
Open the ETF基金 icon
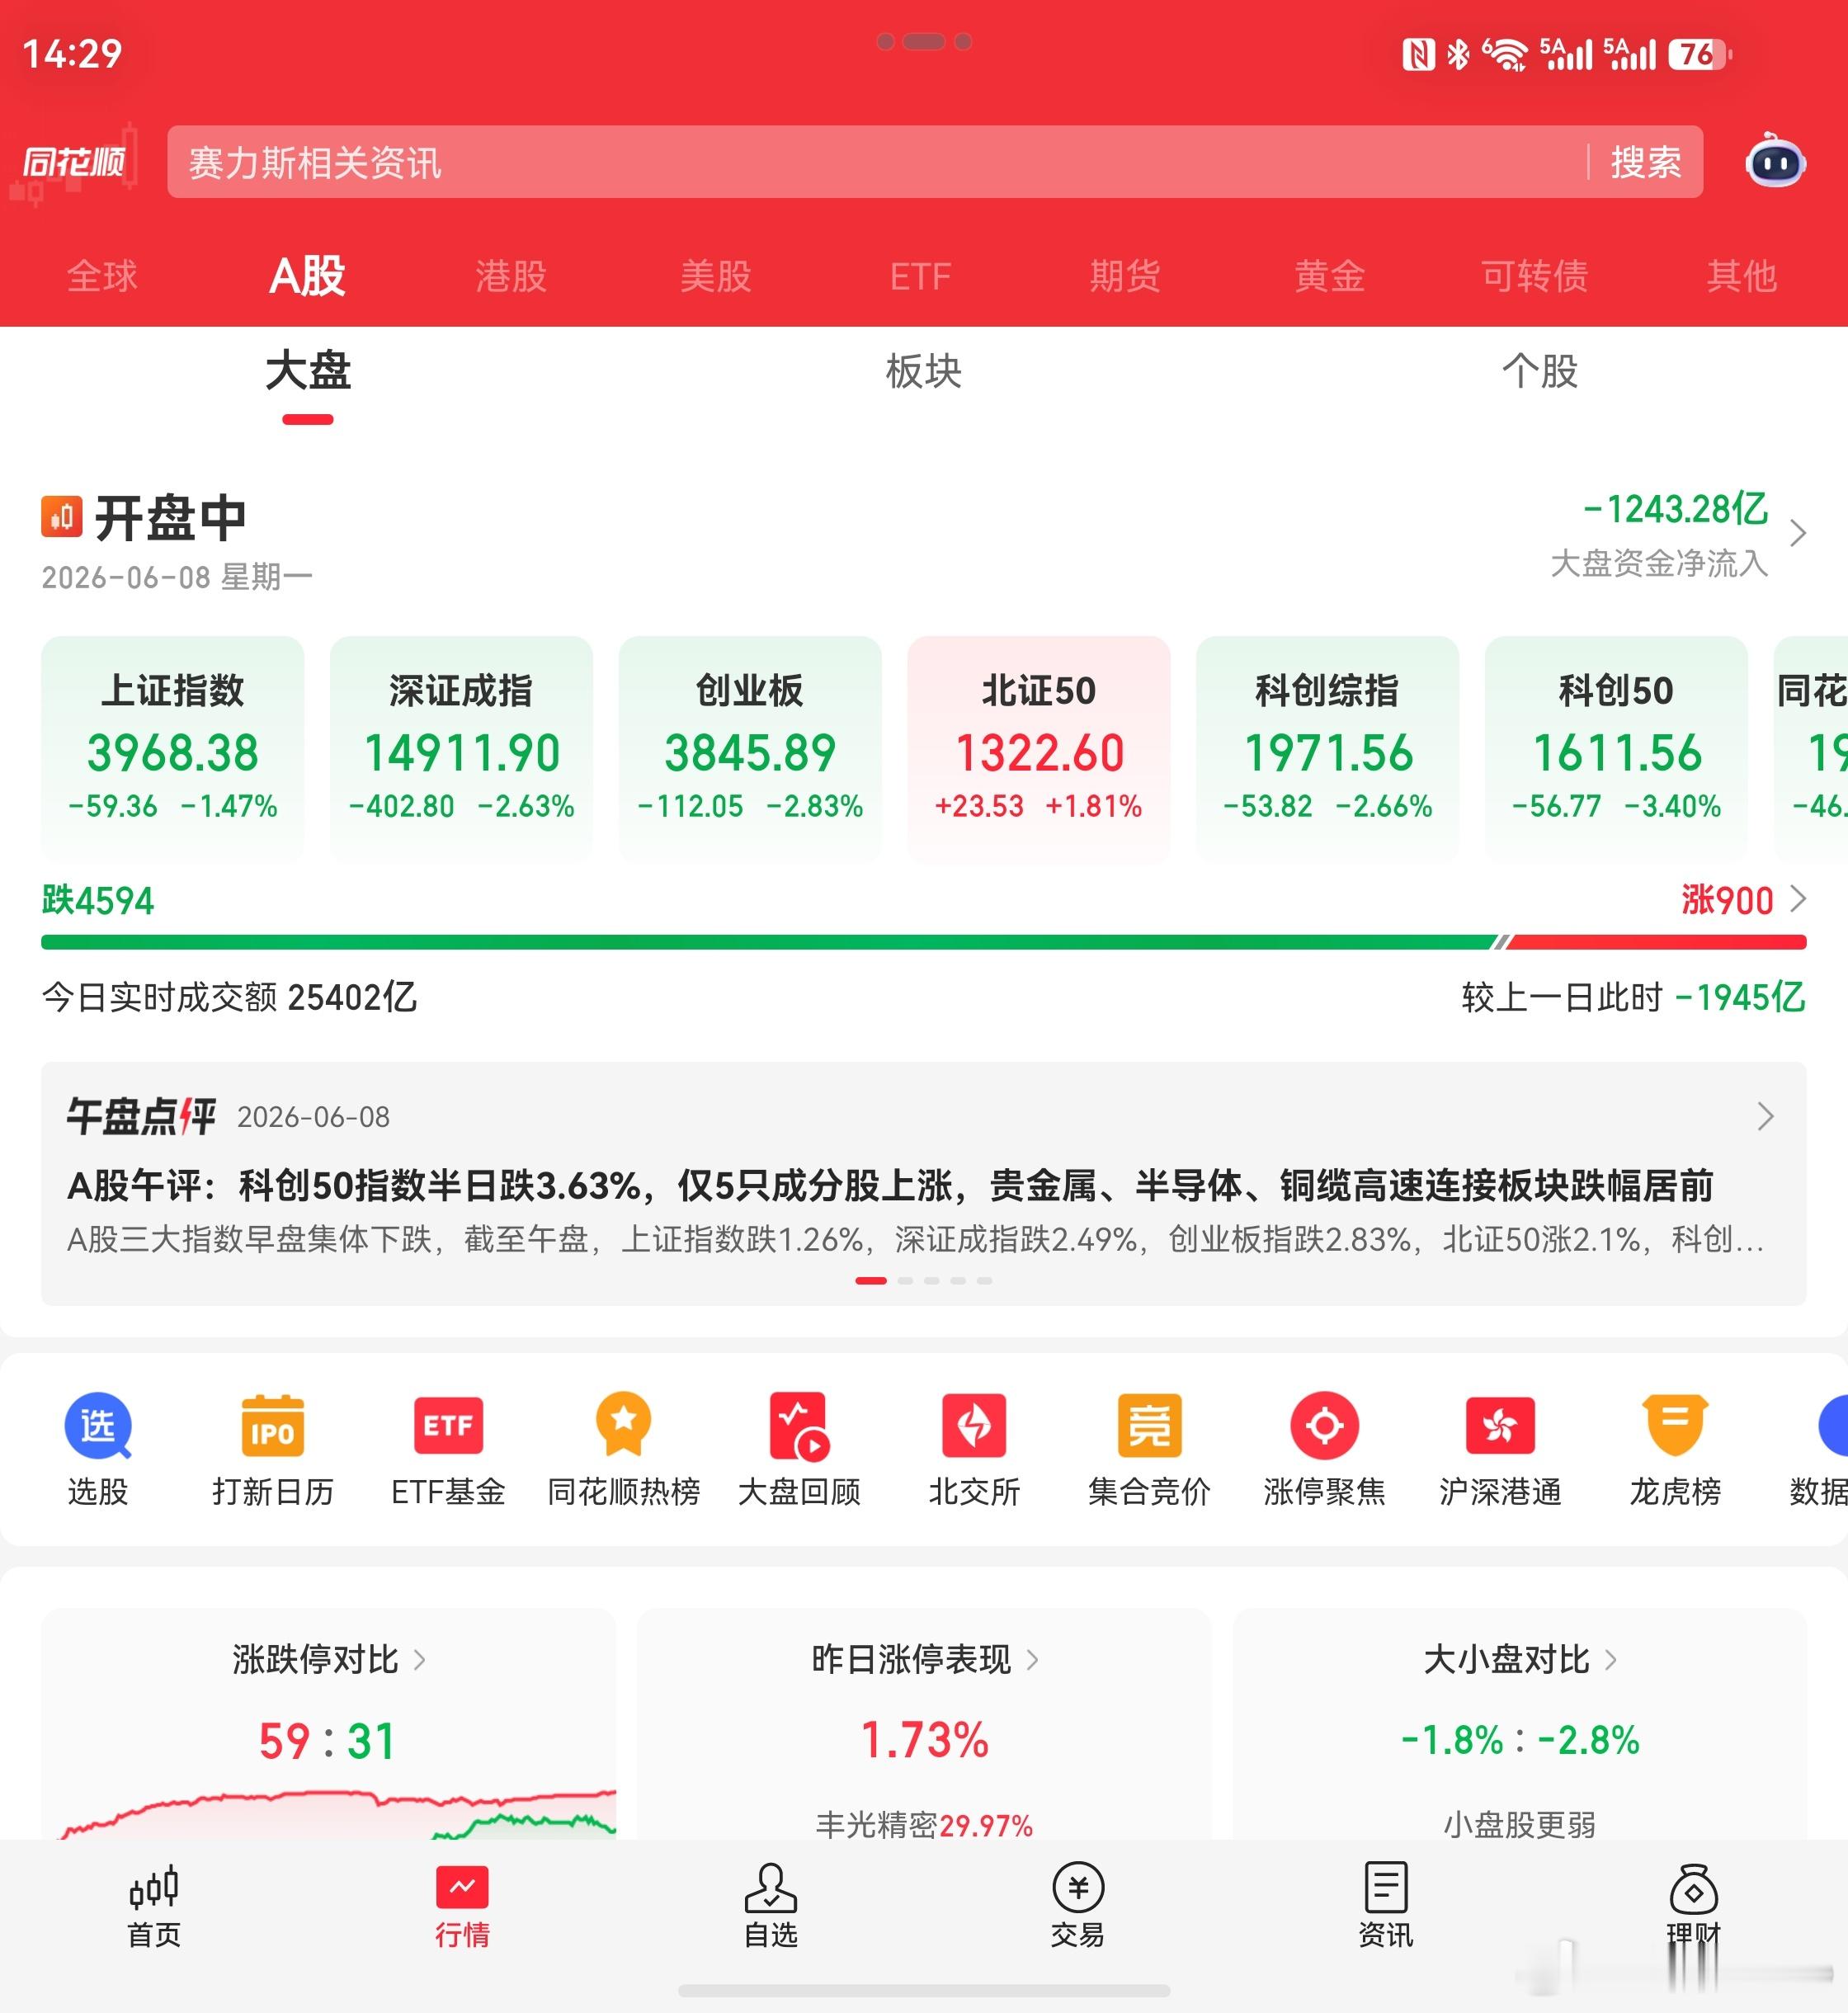(x=448, y=1426)
